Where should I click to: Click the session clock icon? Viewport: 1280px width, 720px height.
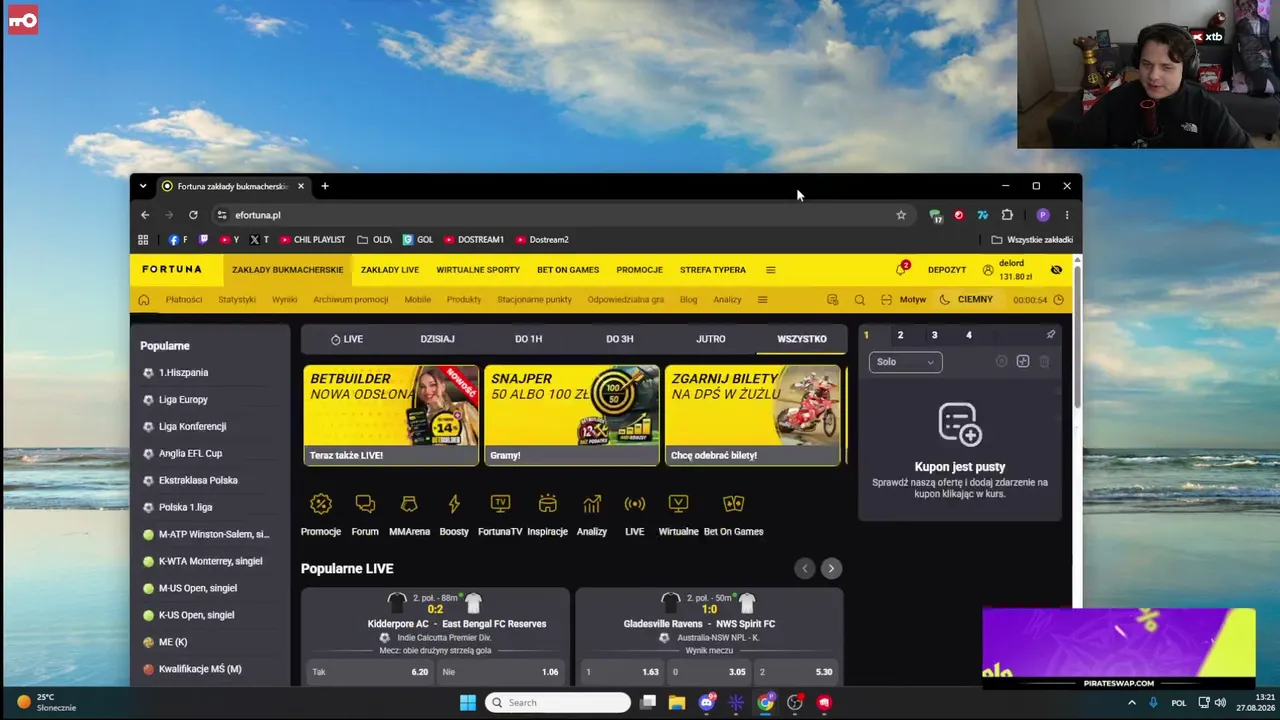coord(1058,300)
